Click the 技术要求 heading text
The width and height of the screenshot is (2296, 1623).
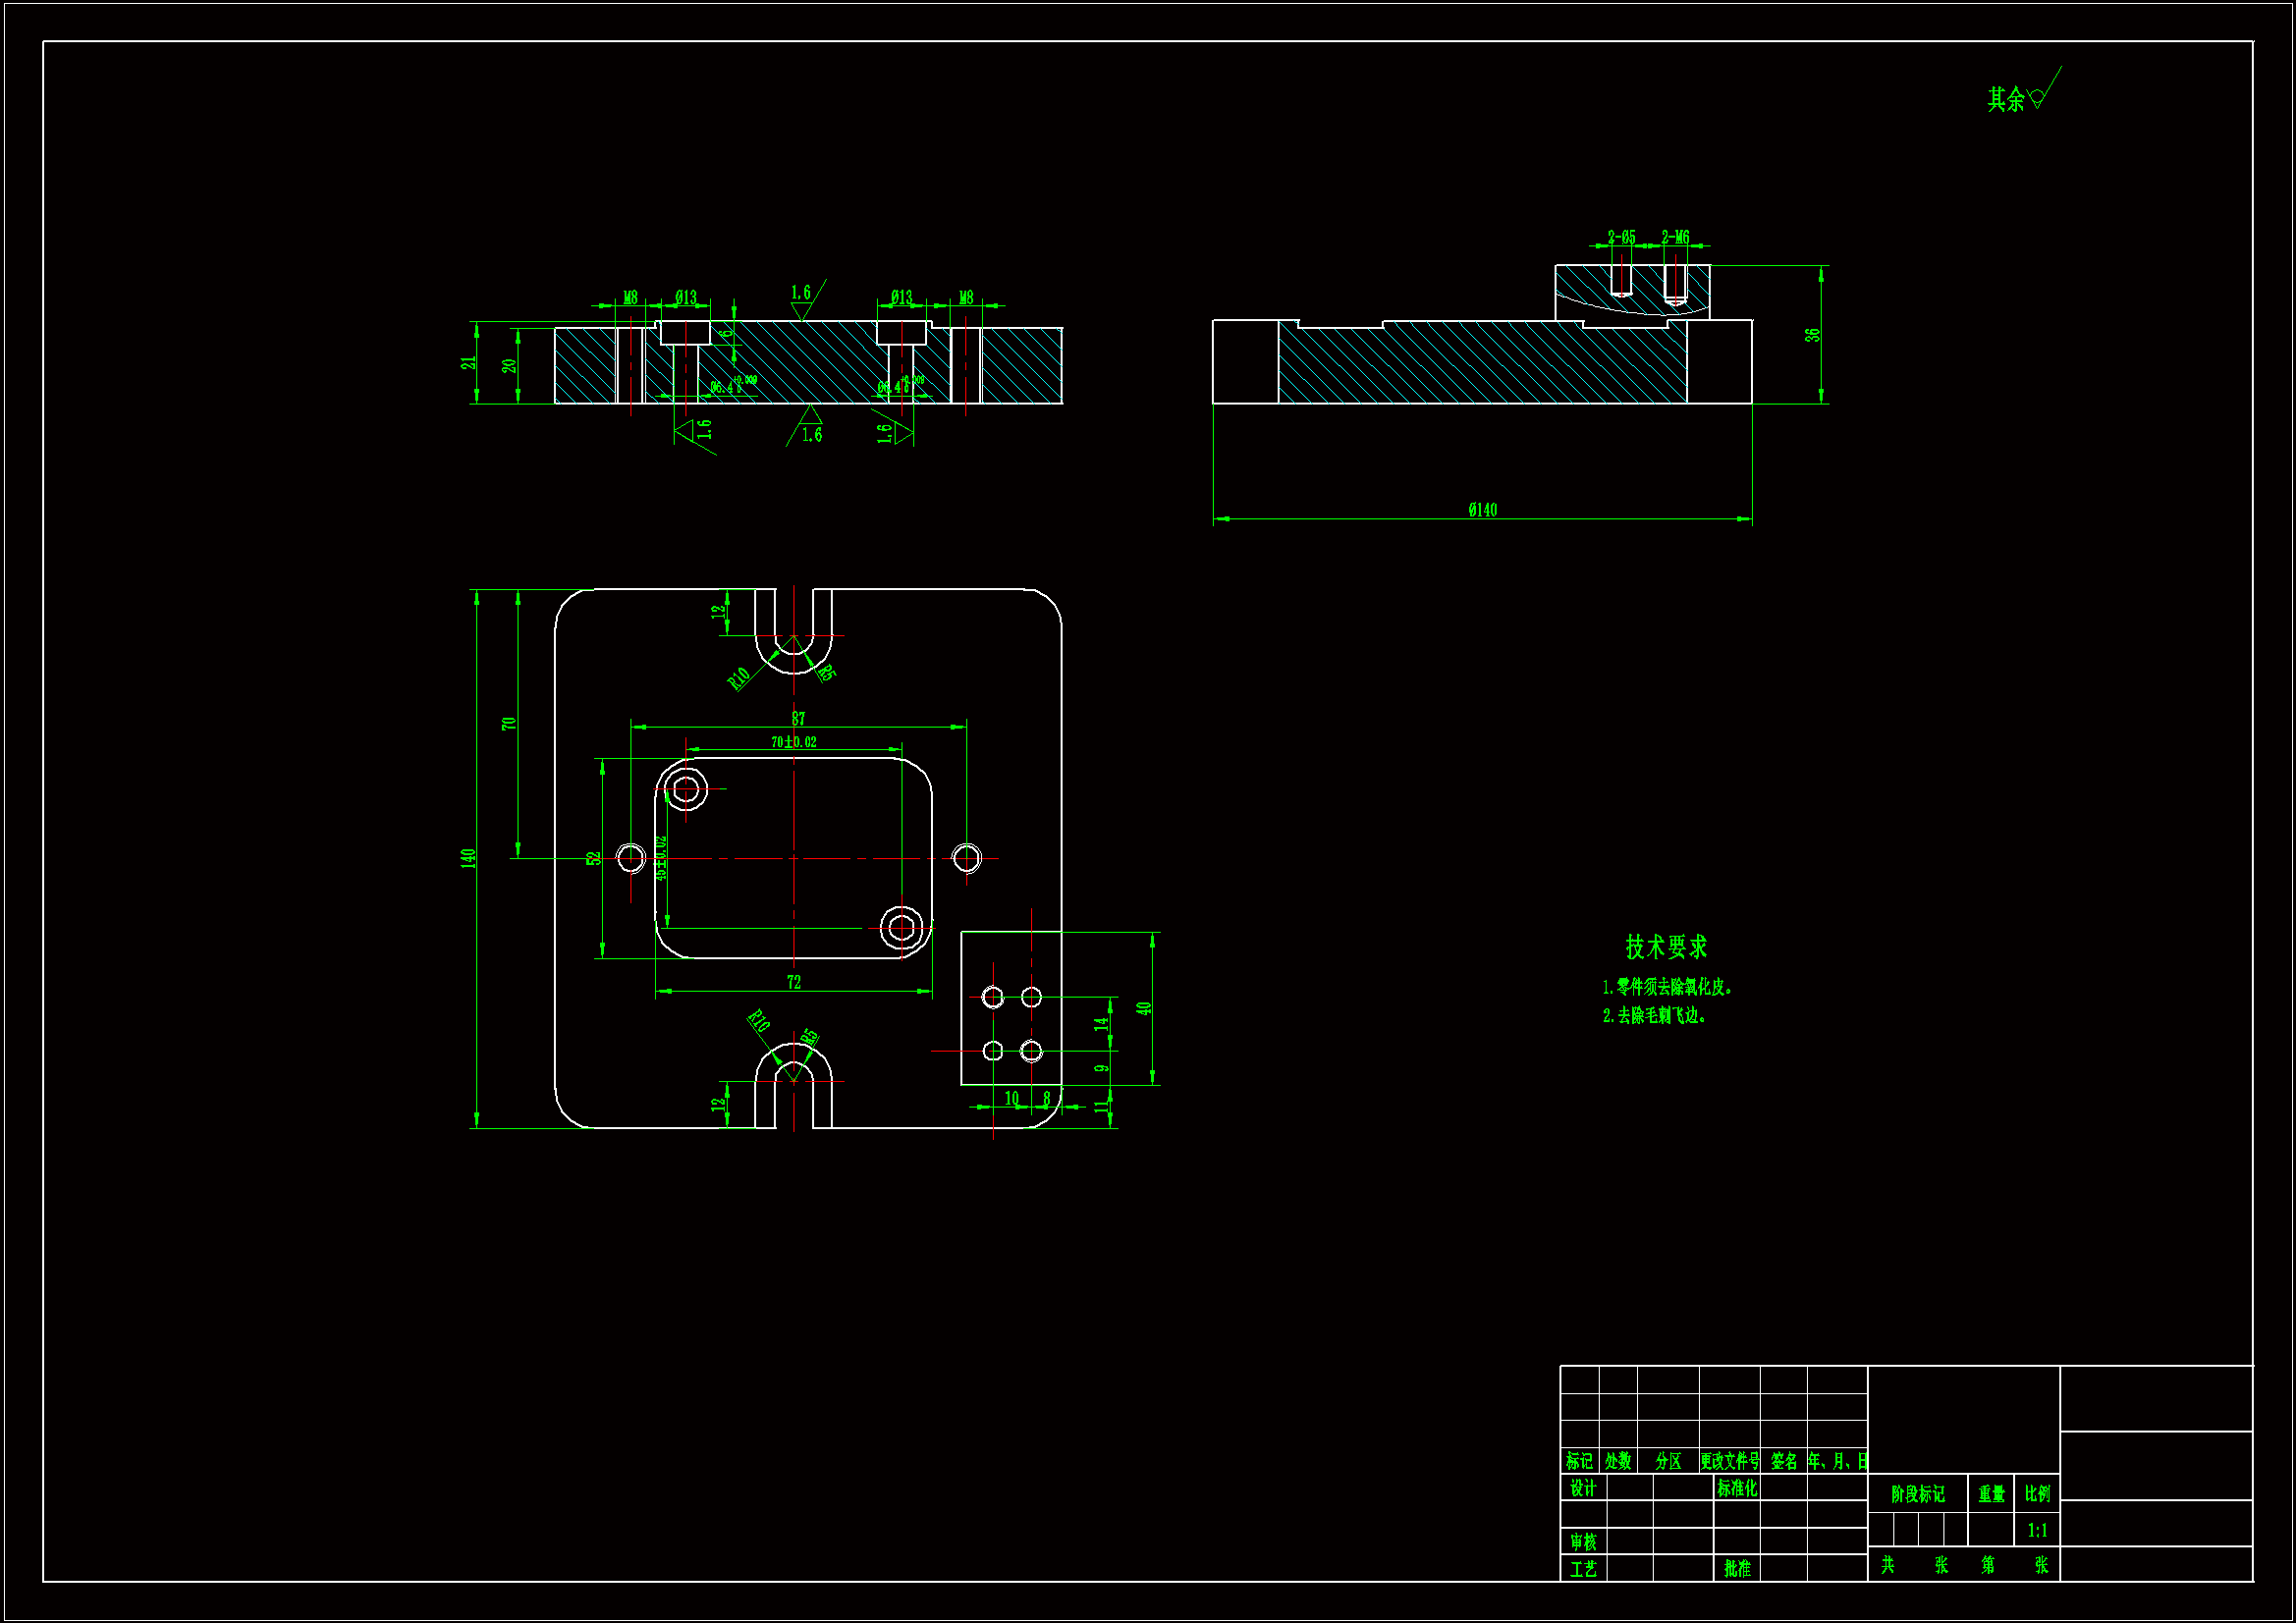tap(1666, 946)
